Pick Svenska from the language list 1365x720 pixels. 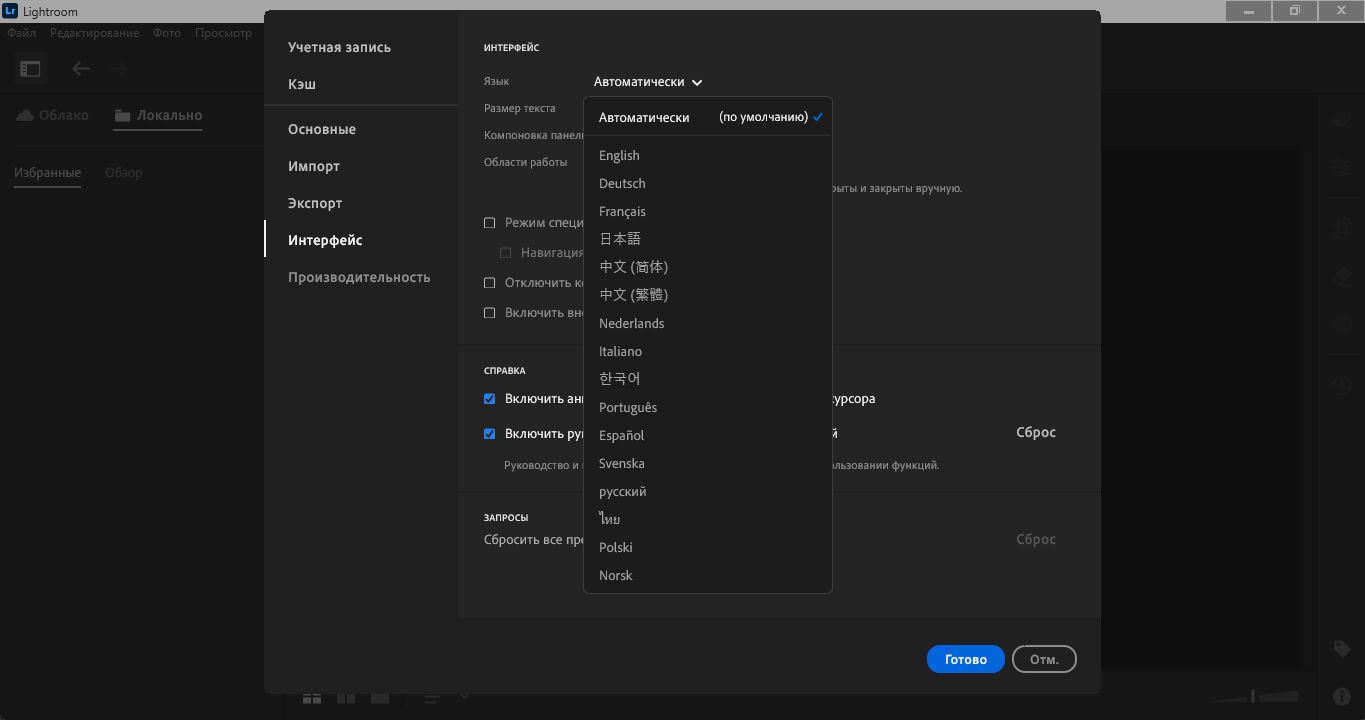pos(708,463)
